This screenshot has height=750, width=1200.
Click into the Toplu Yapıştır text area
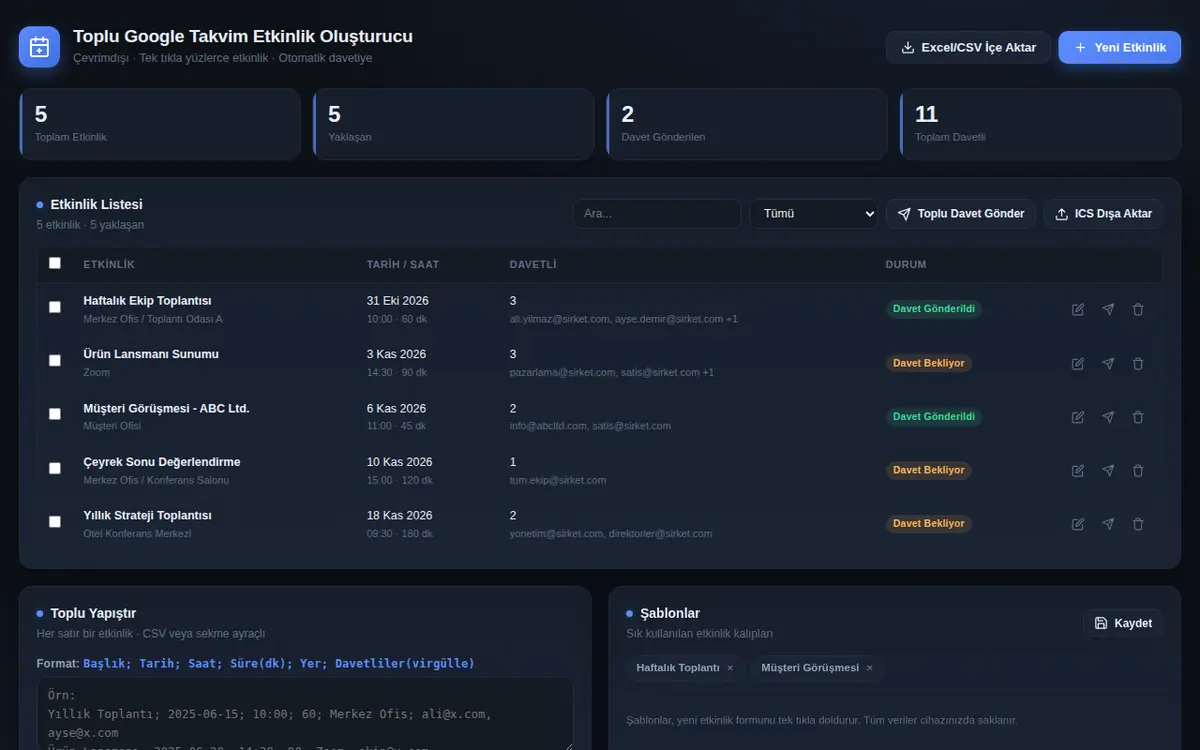click(305, 714)
